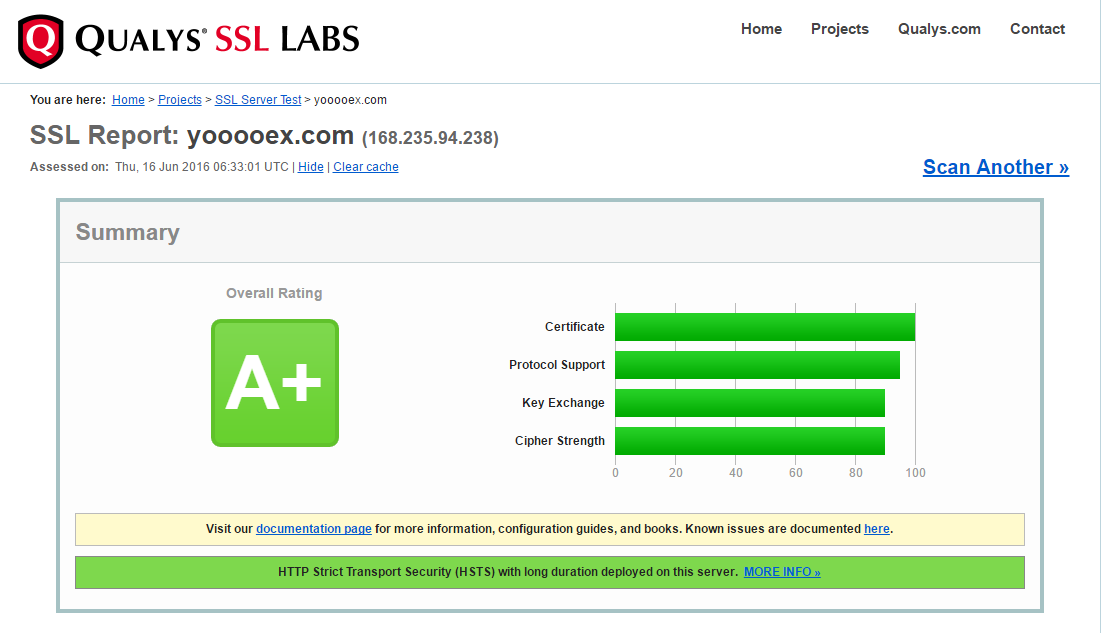
Task: Click the Cipher Strength rating bar
Action: point(749,441)
